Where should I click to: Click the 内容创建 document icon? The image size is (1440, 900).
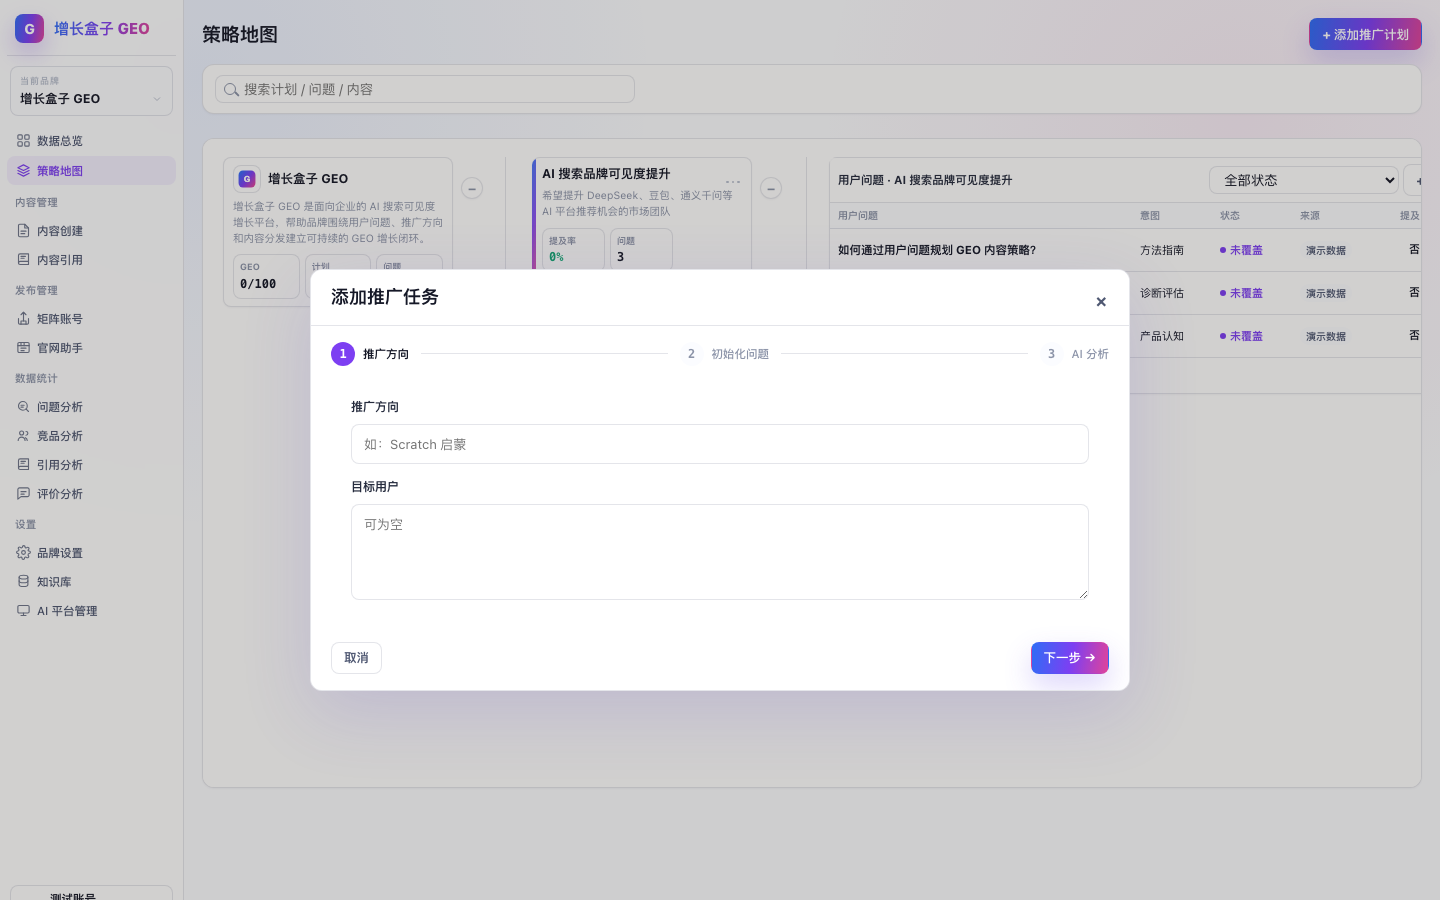23,231
